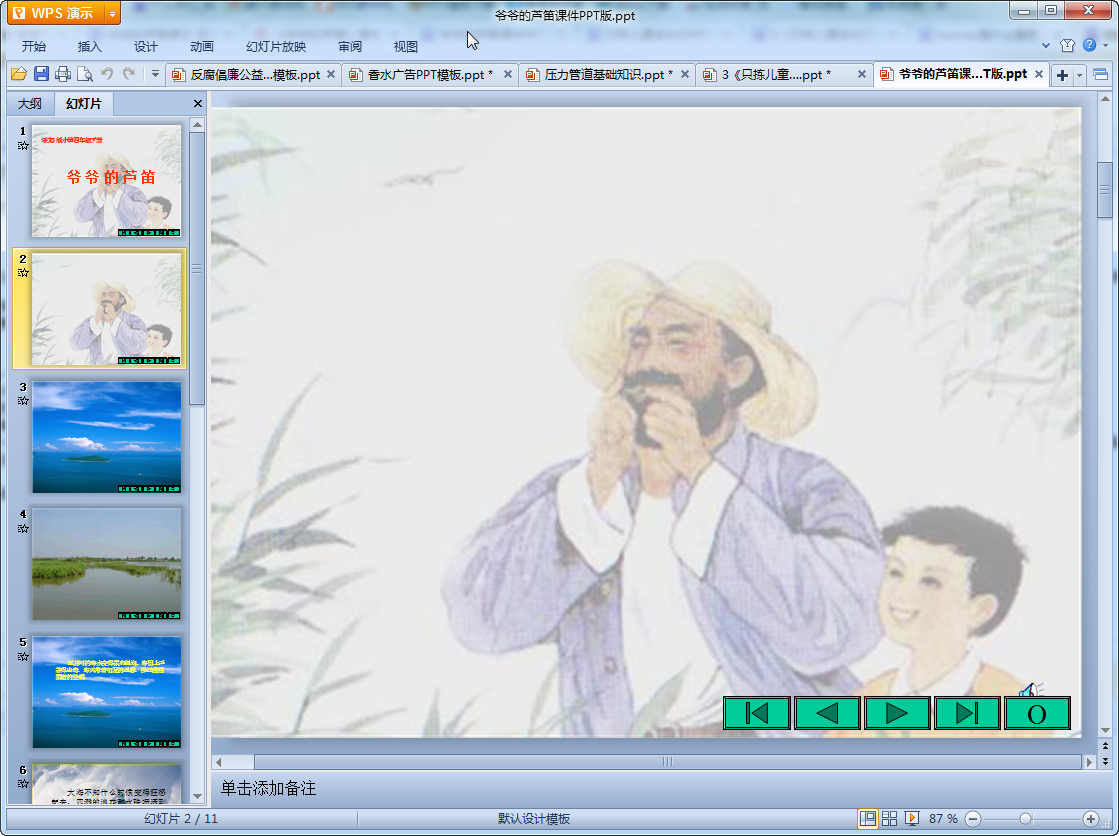Click the 87 % zoom level
The width and height of the screenshot is (1119, 836).
(943, 819)
